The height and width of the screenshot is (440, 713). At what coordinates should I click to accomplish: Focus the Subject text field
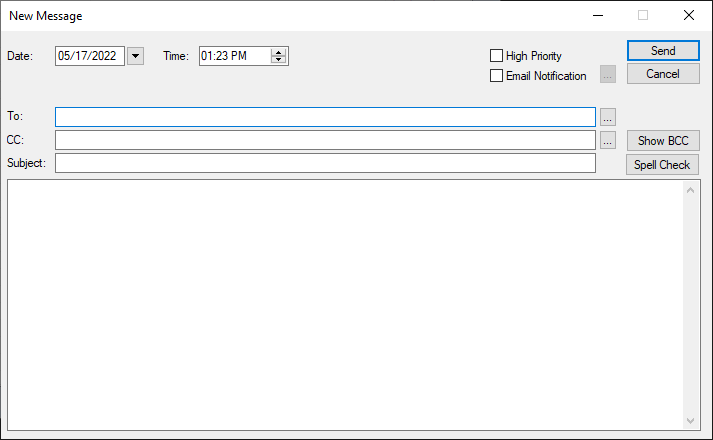point(325,163)
